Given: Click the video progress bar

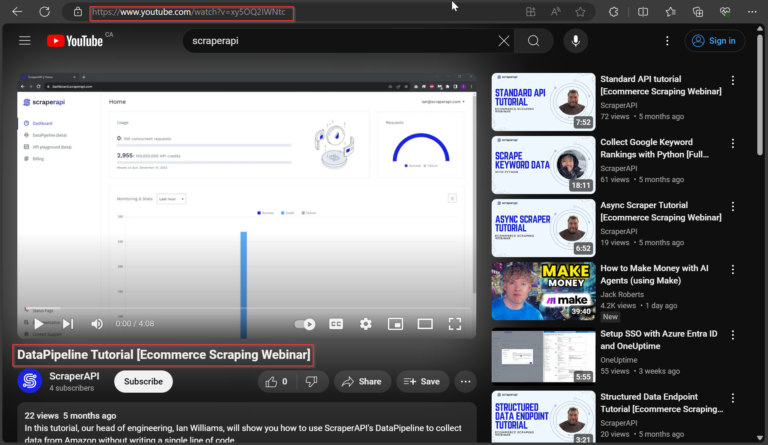Looking at the screenshot, I should click(x=247, y=308).
